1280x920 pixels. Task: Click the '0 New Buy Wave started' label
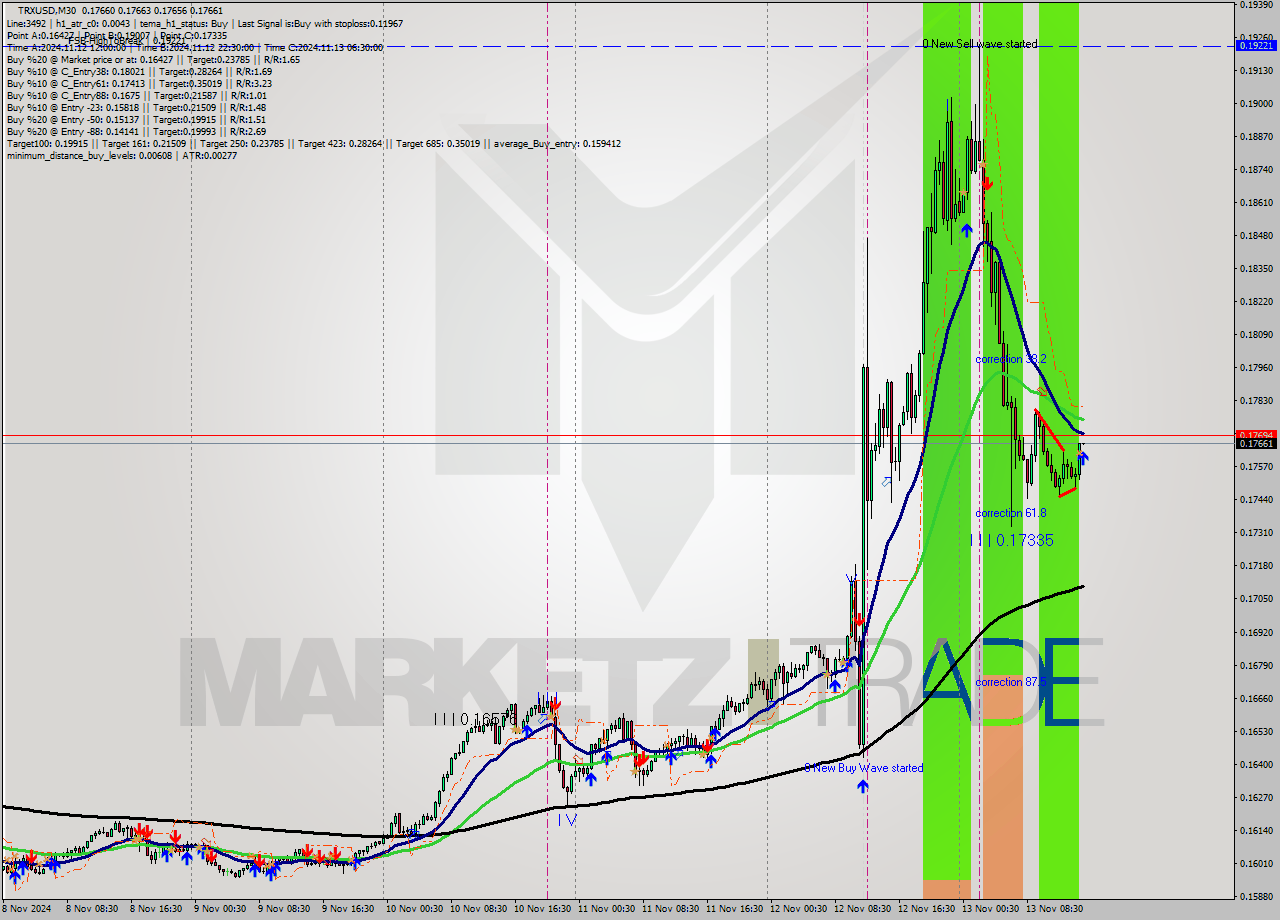(864, 768)
